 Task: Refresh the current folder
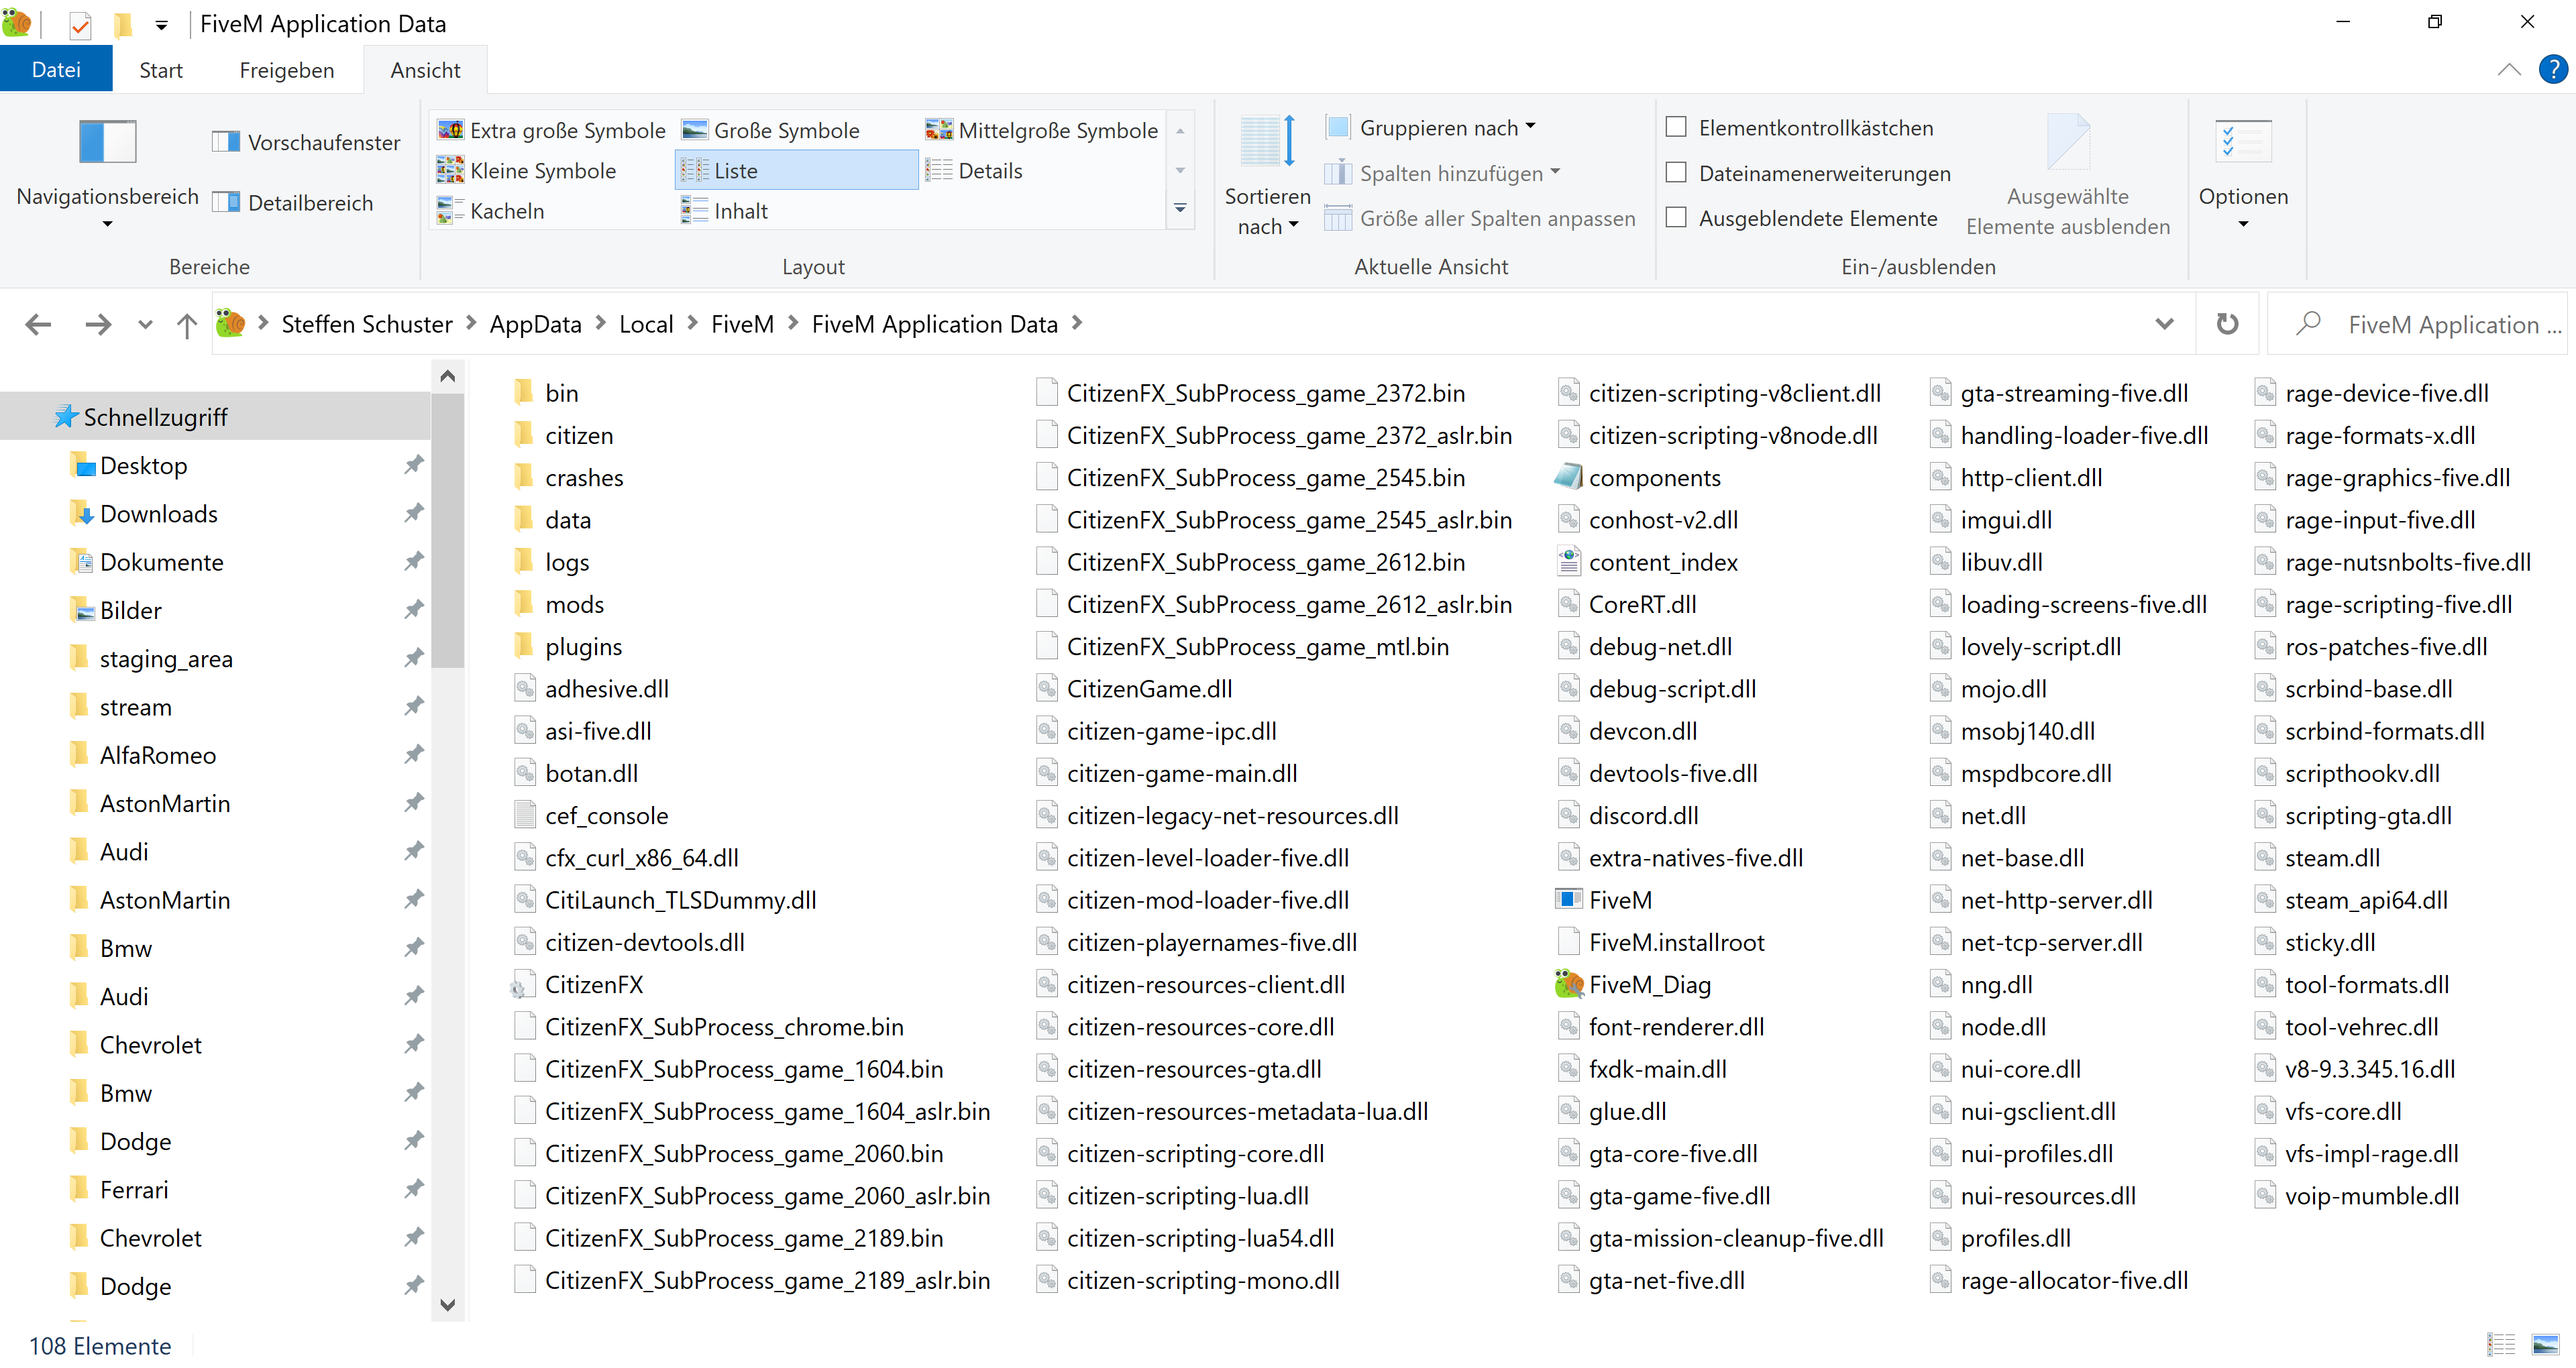[x=2227, y=324]
